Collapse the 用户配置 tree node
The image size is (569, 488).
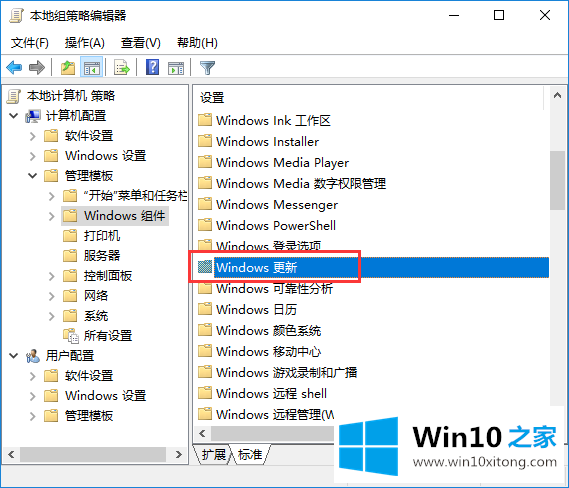[x=13, y=356]
